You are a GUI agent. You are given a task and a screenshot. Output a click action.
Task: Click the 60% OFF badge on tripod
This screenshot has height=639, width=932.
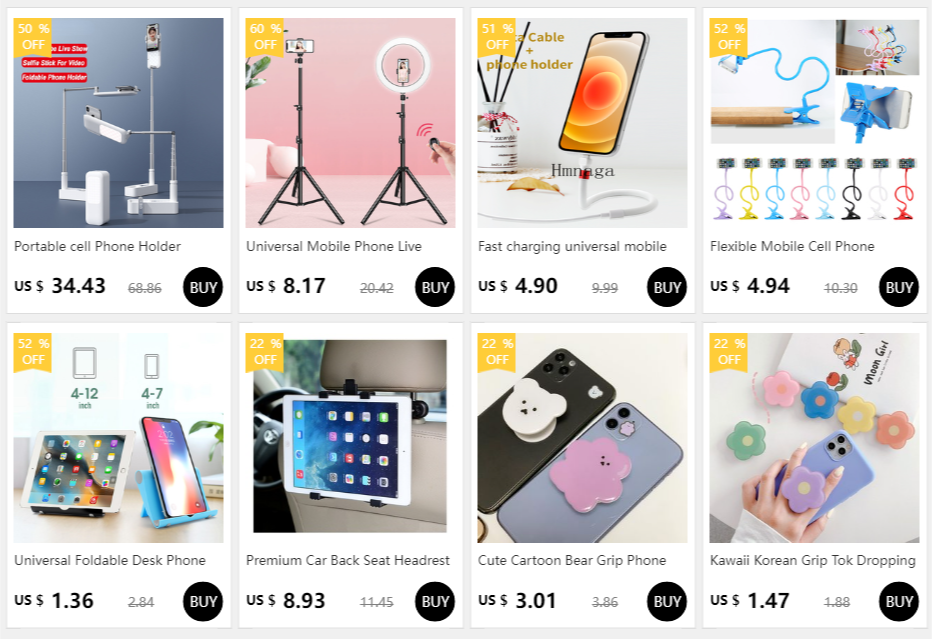pos(265,37)
